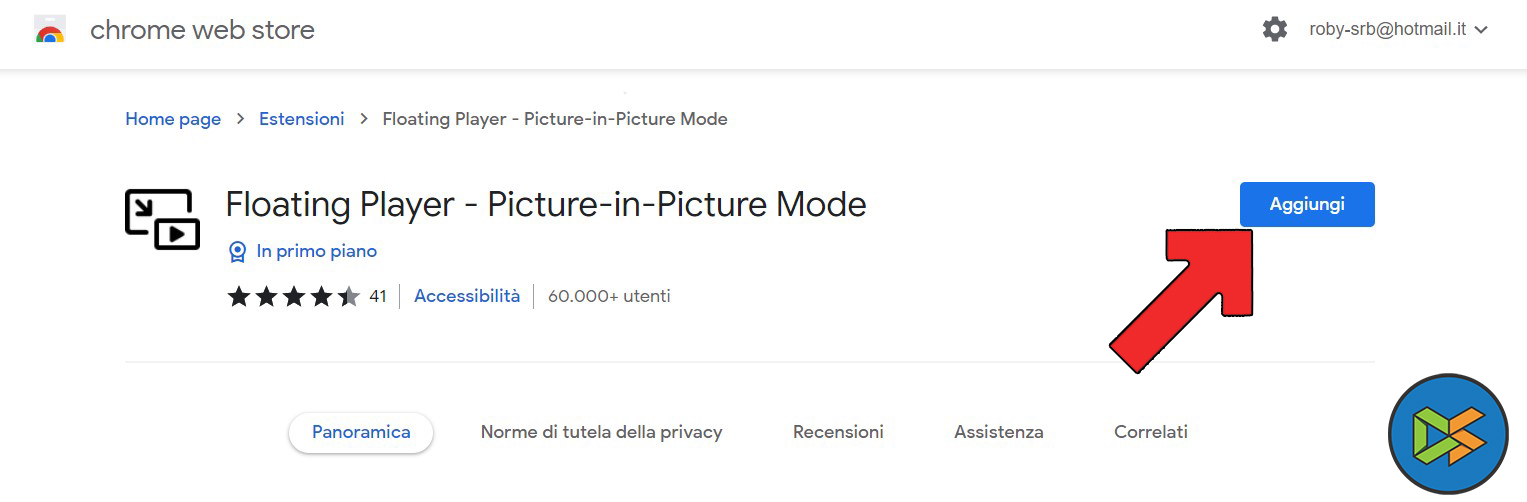Open the Accessibilità category link
This screenshot has height=502, width=1527.
[467, 297]
